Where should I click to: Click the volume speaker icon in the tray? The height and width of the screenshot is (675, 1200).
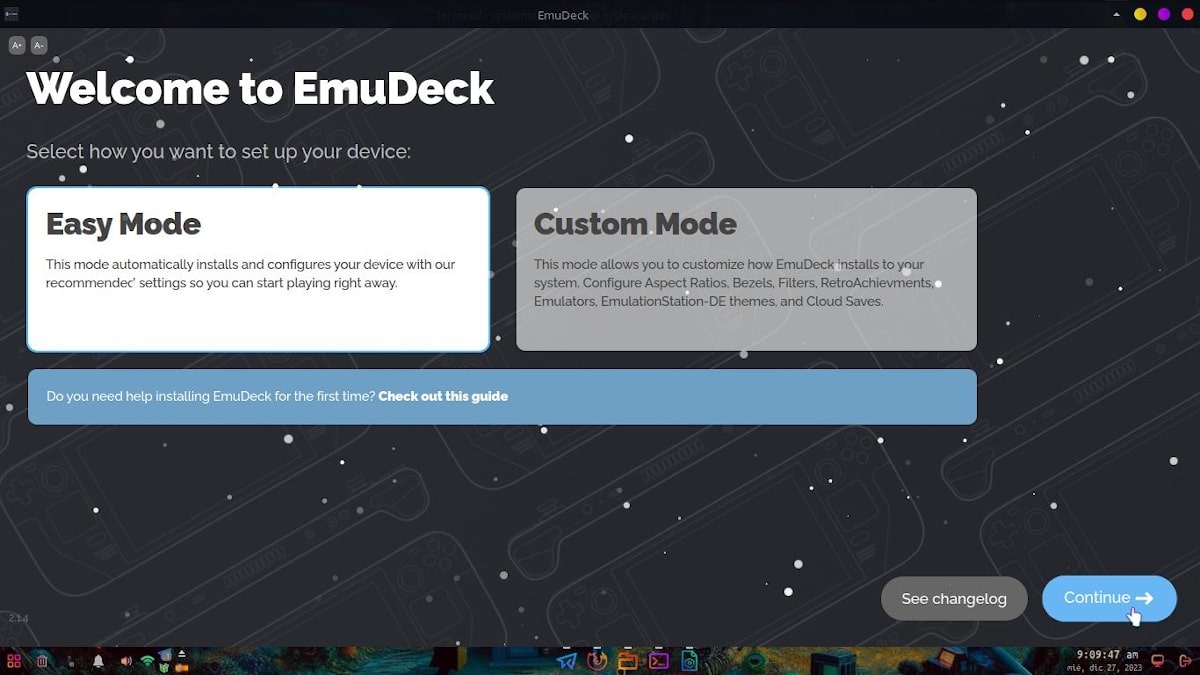pos(126,661)
